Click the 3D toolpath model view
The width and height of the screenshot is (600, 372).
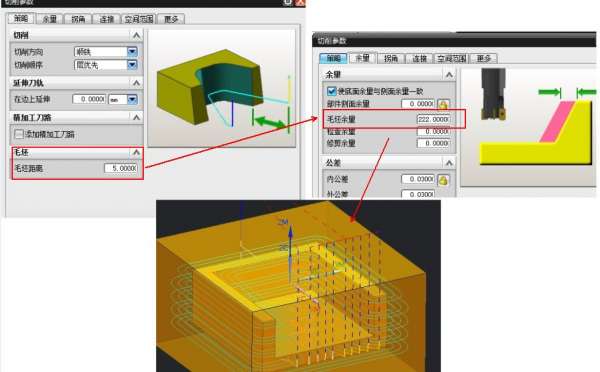click(298, 286)
